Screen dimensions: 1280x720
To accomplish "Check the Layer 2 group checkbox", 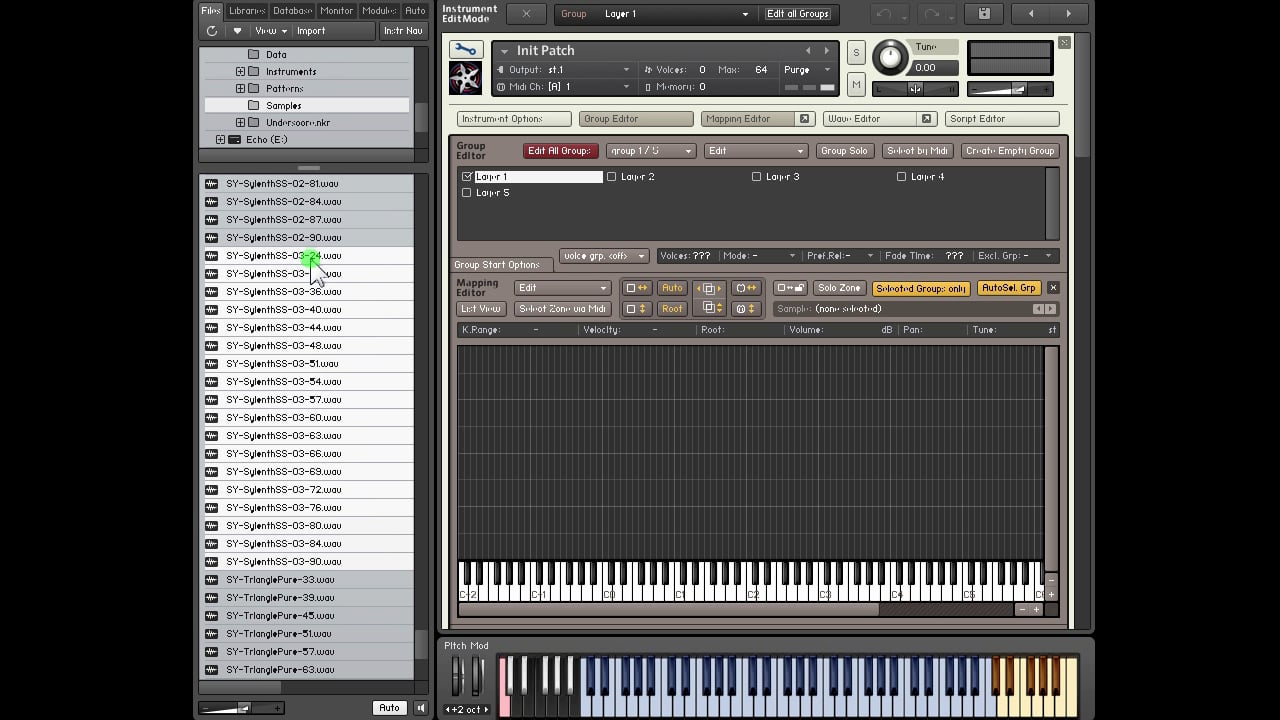I will coord(612,177).
